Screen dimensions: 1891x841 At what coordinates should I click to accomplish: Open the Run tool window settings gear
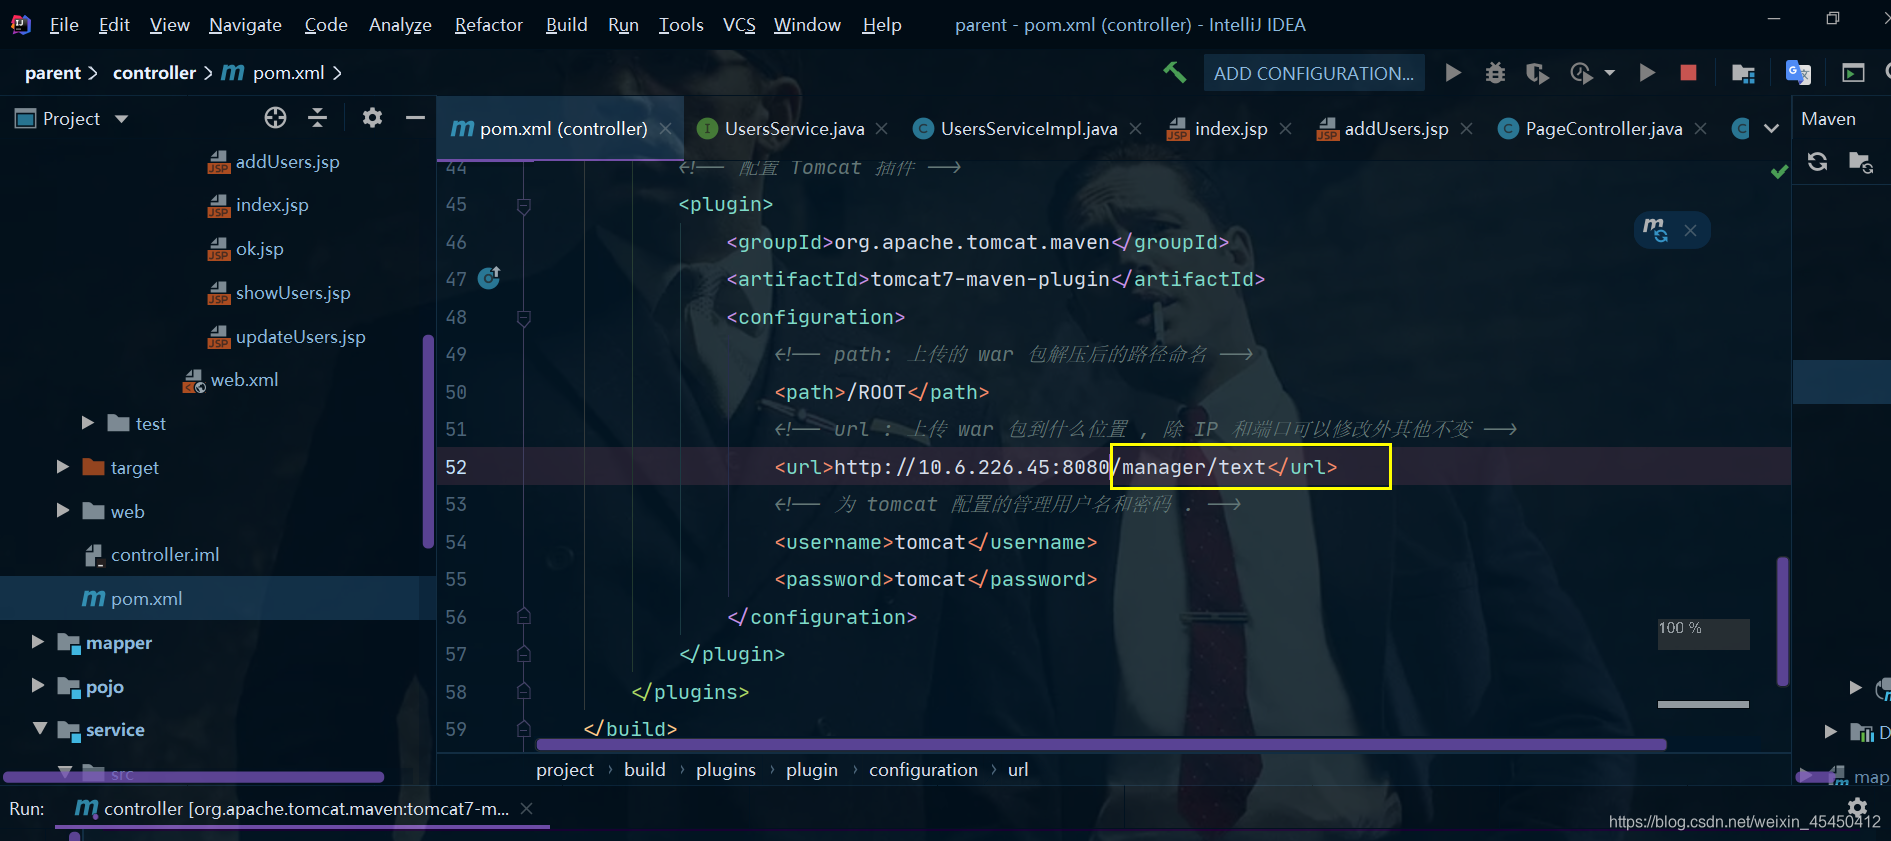(1857, 806)
